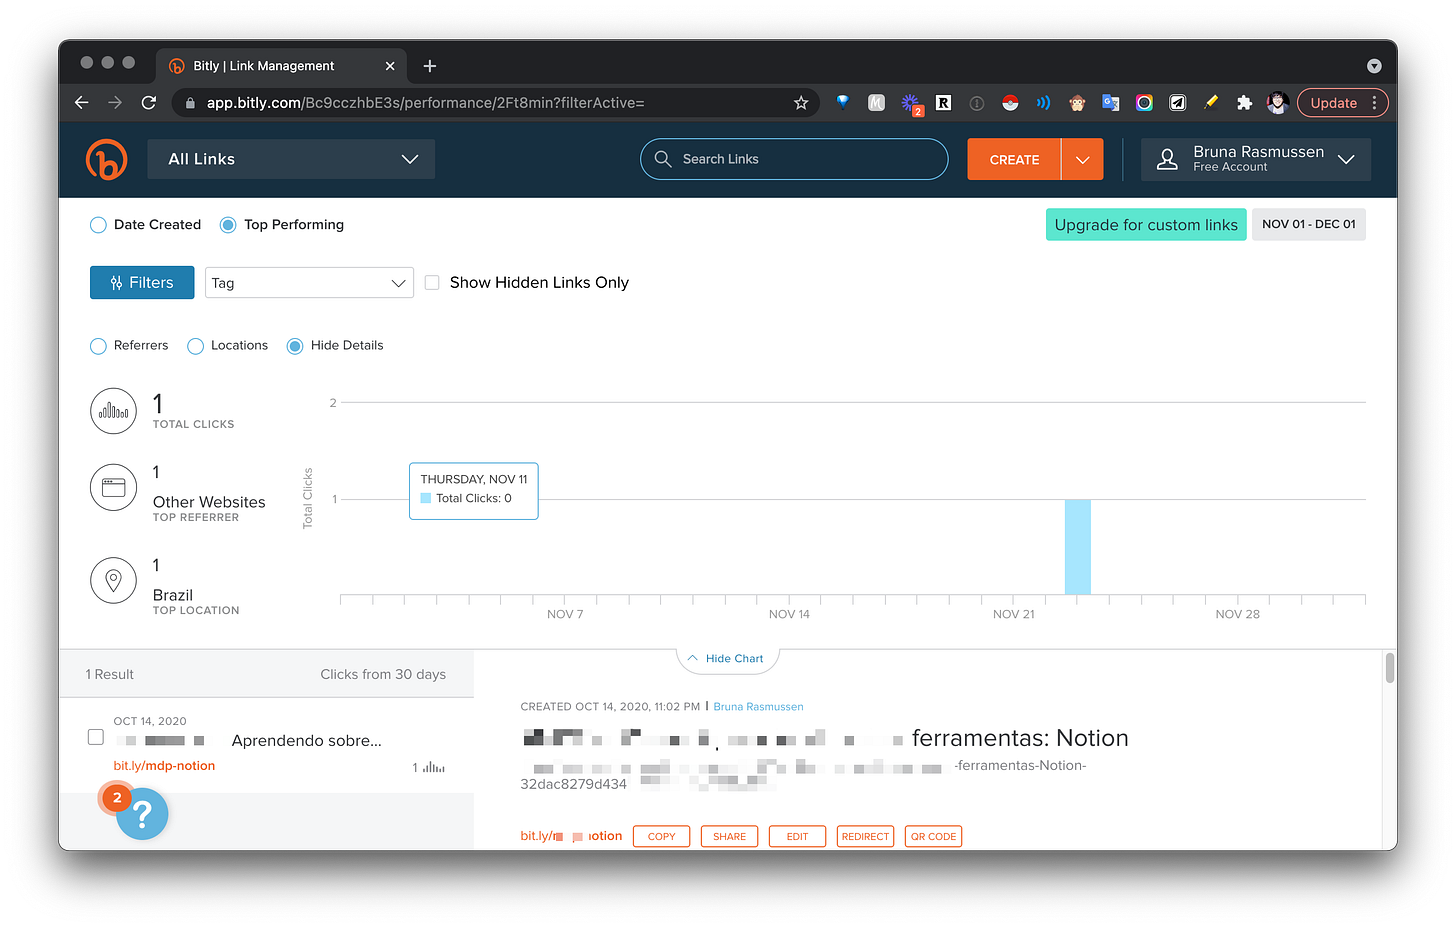Viewport: 1456px width, 928px height.
Task: Click the QR CODE button
Action: click(x=933, y=836)
